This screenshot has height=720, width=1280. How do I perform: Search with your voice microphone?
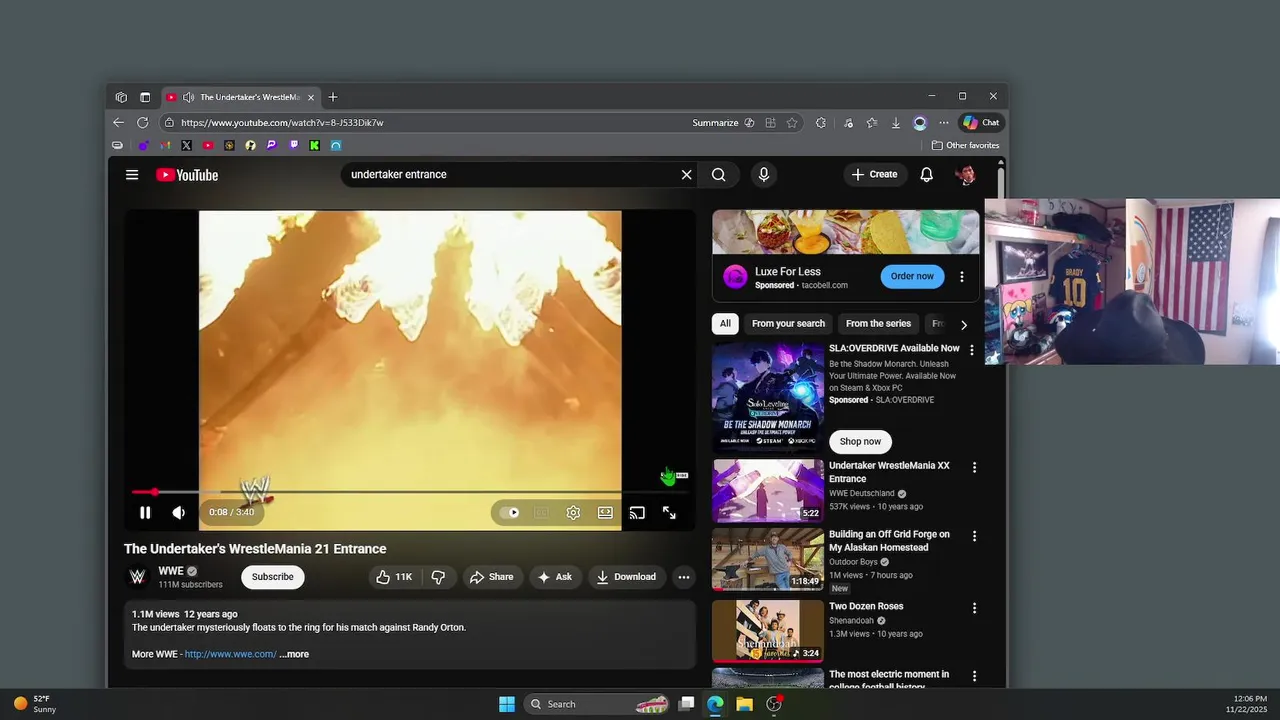click(764, 175)
